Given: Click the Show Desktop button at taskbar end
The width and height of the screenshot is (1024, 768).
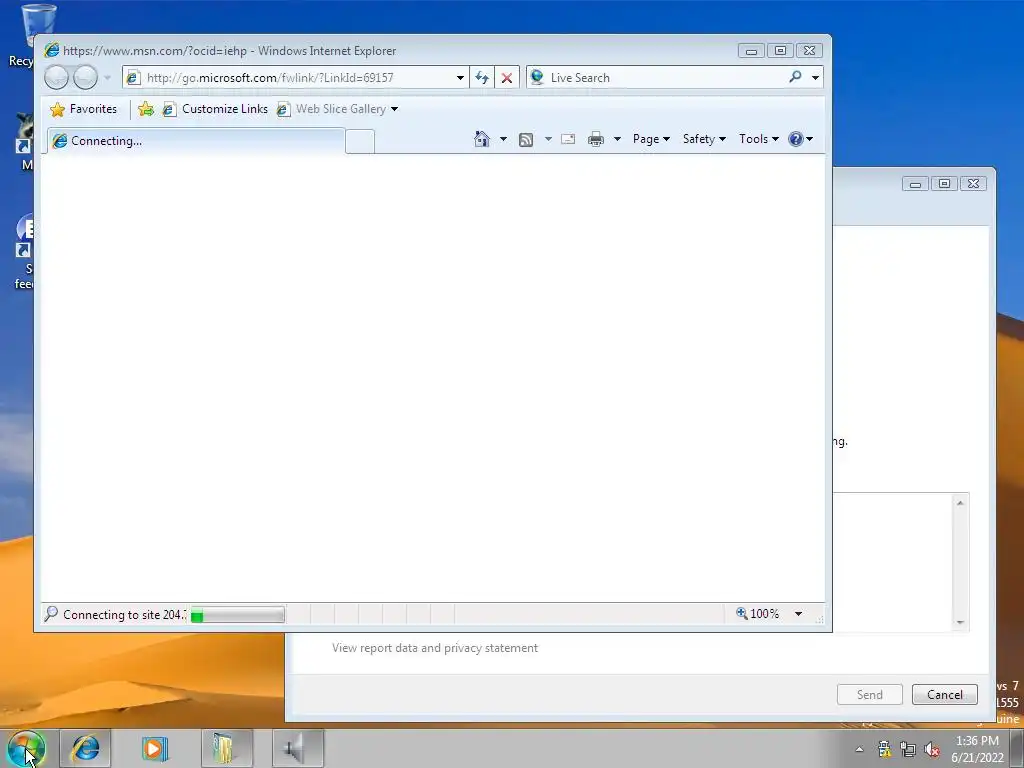Looking at the screenshot, I should pyautogui.click(x=1017, y=748).
